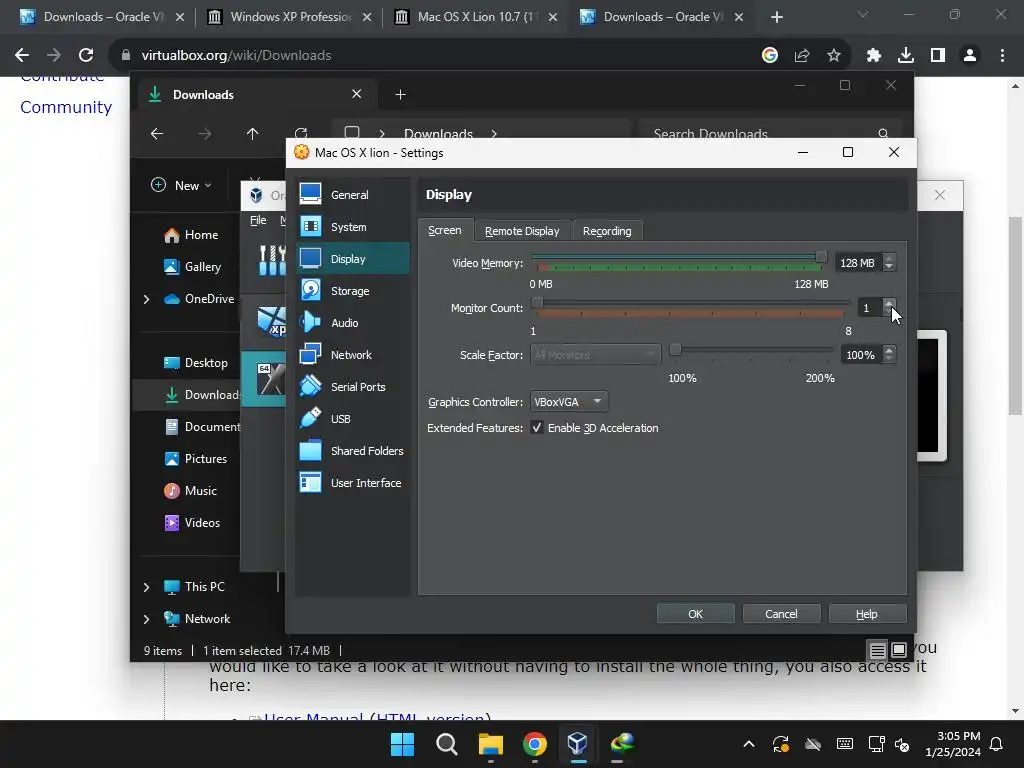This screenshot has width=1024, height=768.
Task: Click Chrome back arrow
Action: point(22,56)
